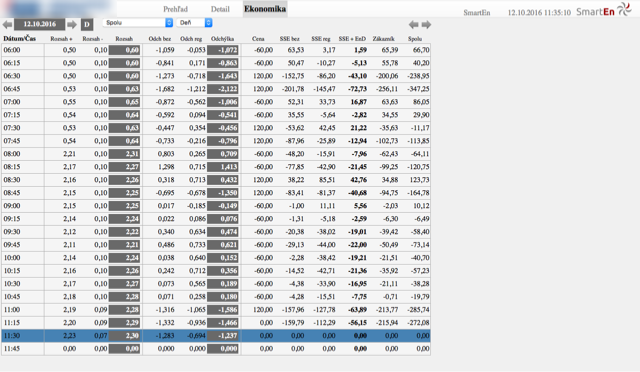The image size is (640, 372).
Task: Select the 08:15 time row
Action: pyautogui.click(x=216, y=167)
